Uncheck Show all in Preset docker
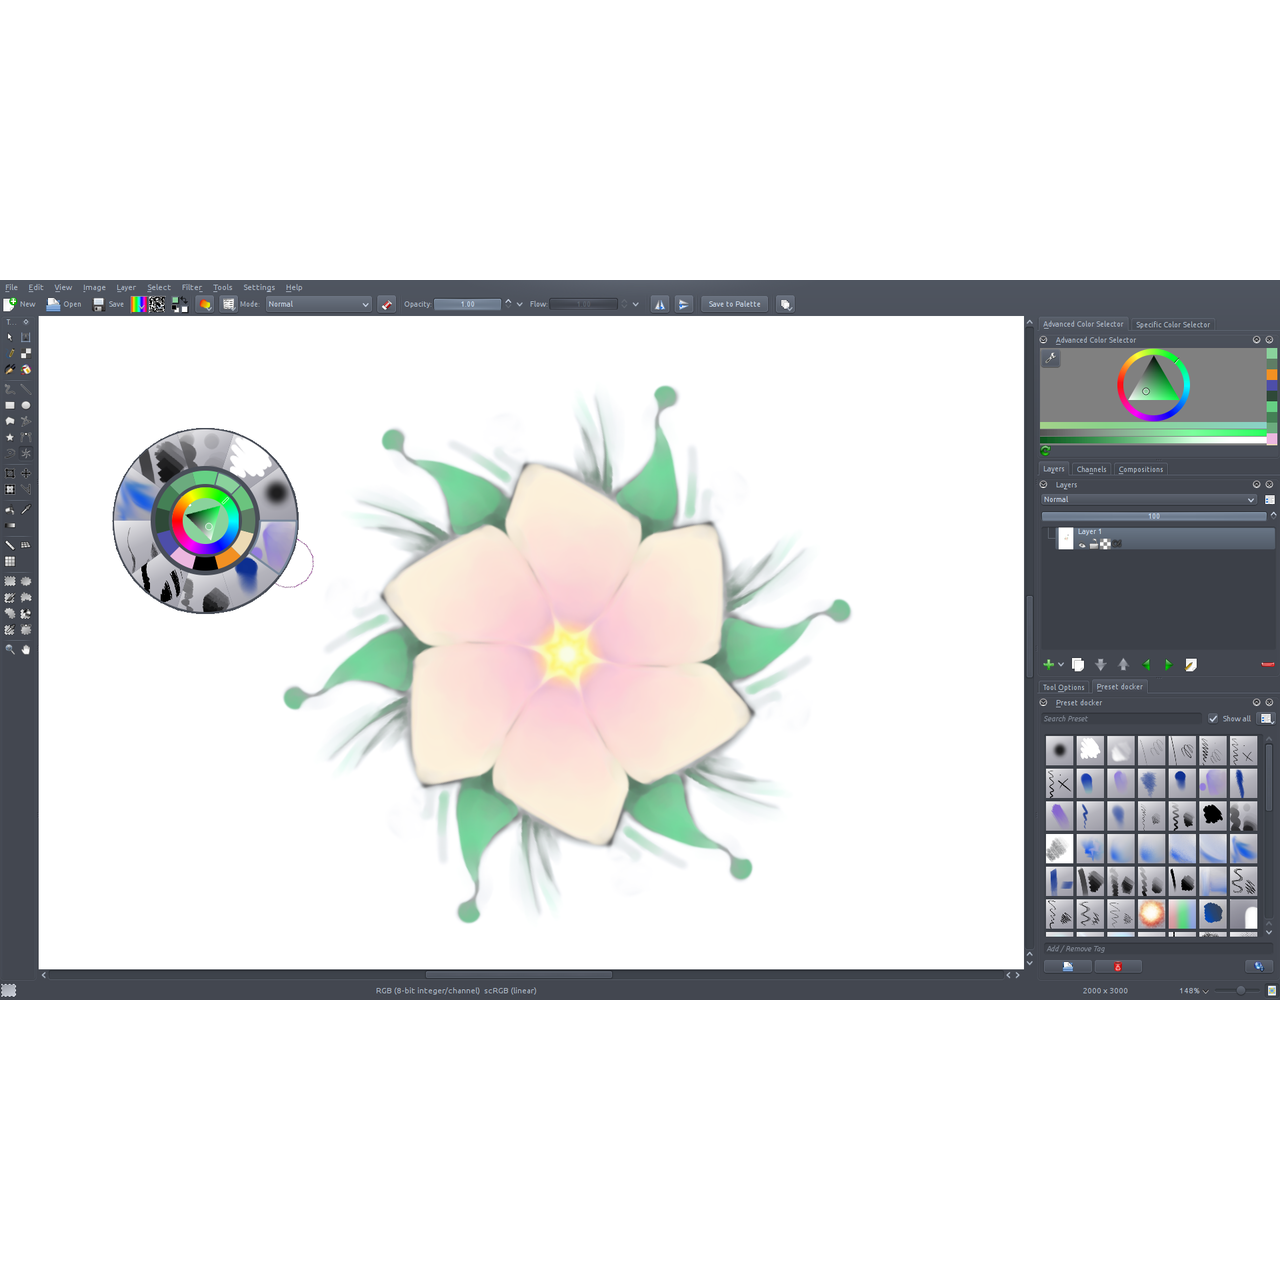This screenshot has width=1280, height=1280. coord(1214,718)
